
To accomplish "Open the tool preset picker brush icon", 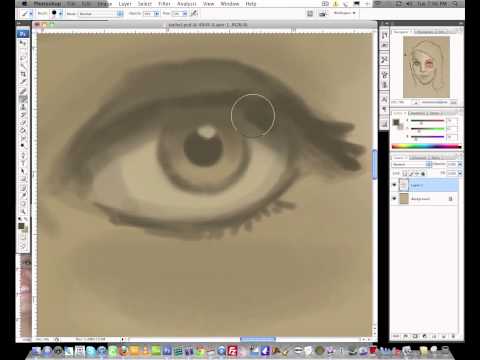I will (26, 14).
